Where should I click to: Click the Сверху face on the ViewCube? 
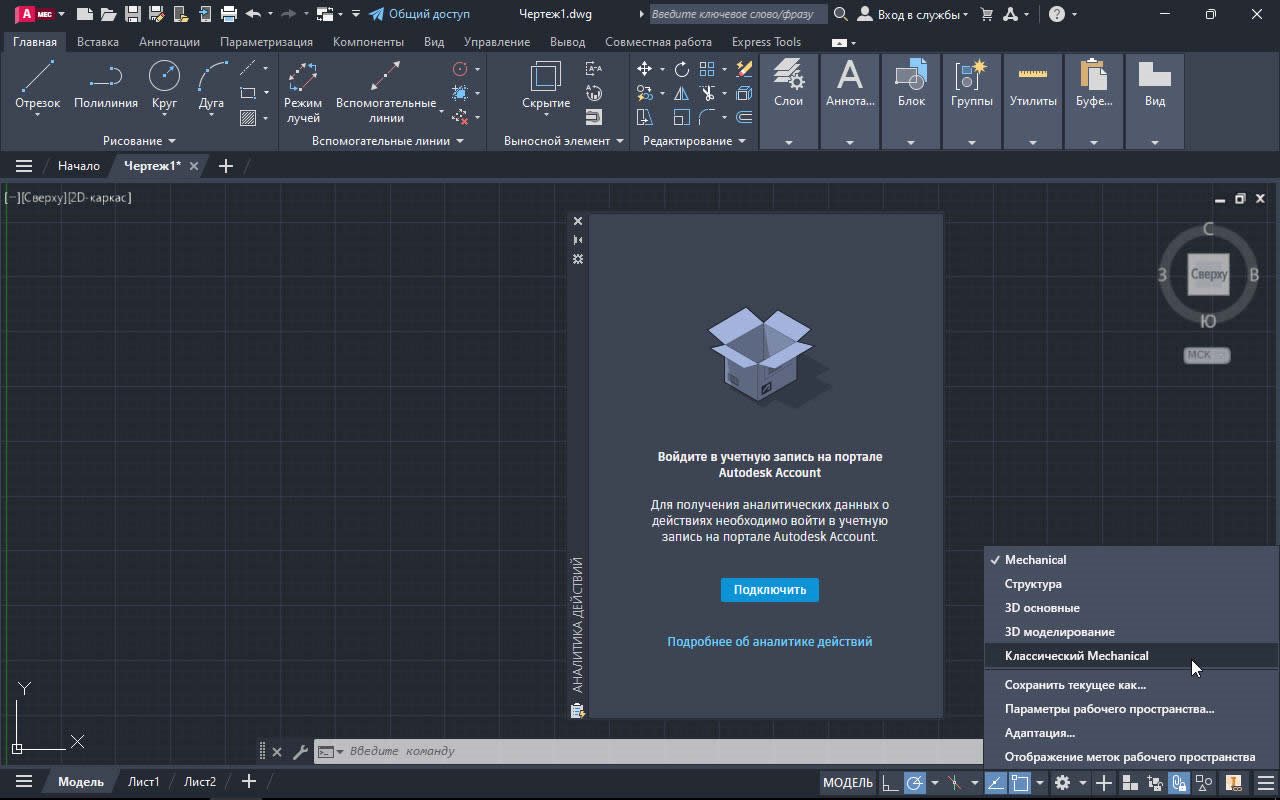(1208, 274)
